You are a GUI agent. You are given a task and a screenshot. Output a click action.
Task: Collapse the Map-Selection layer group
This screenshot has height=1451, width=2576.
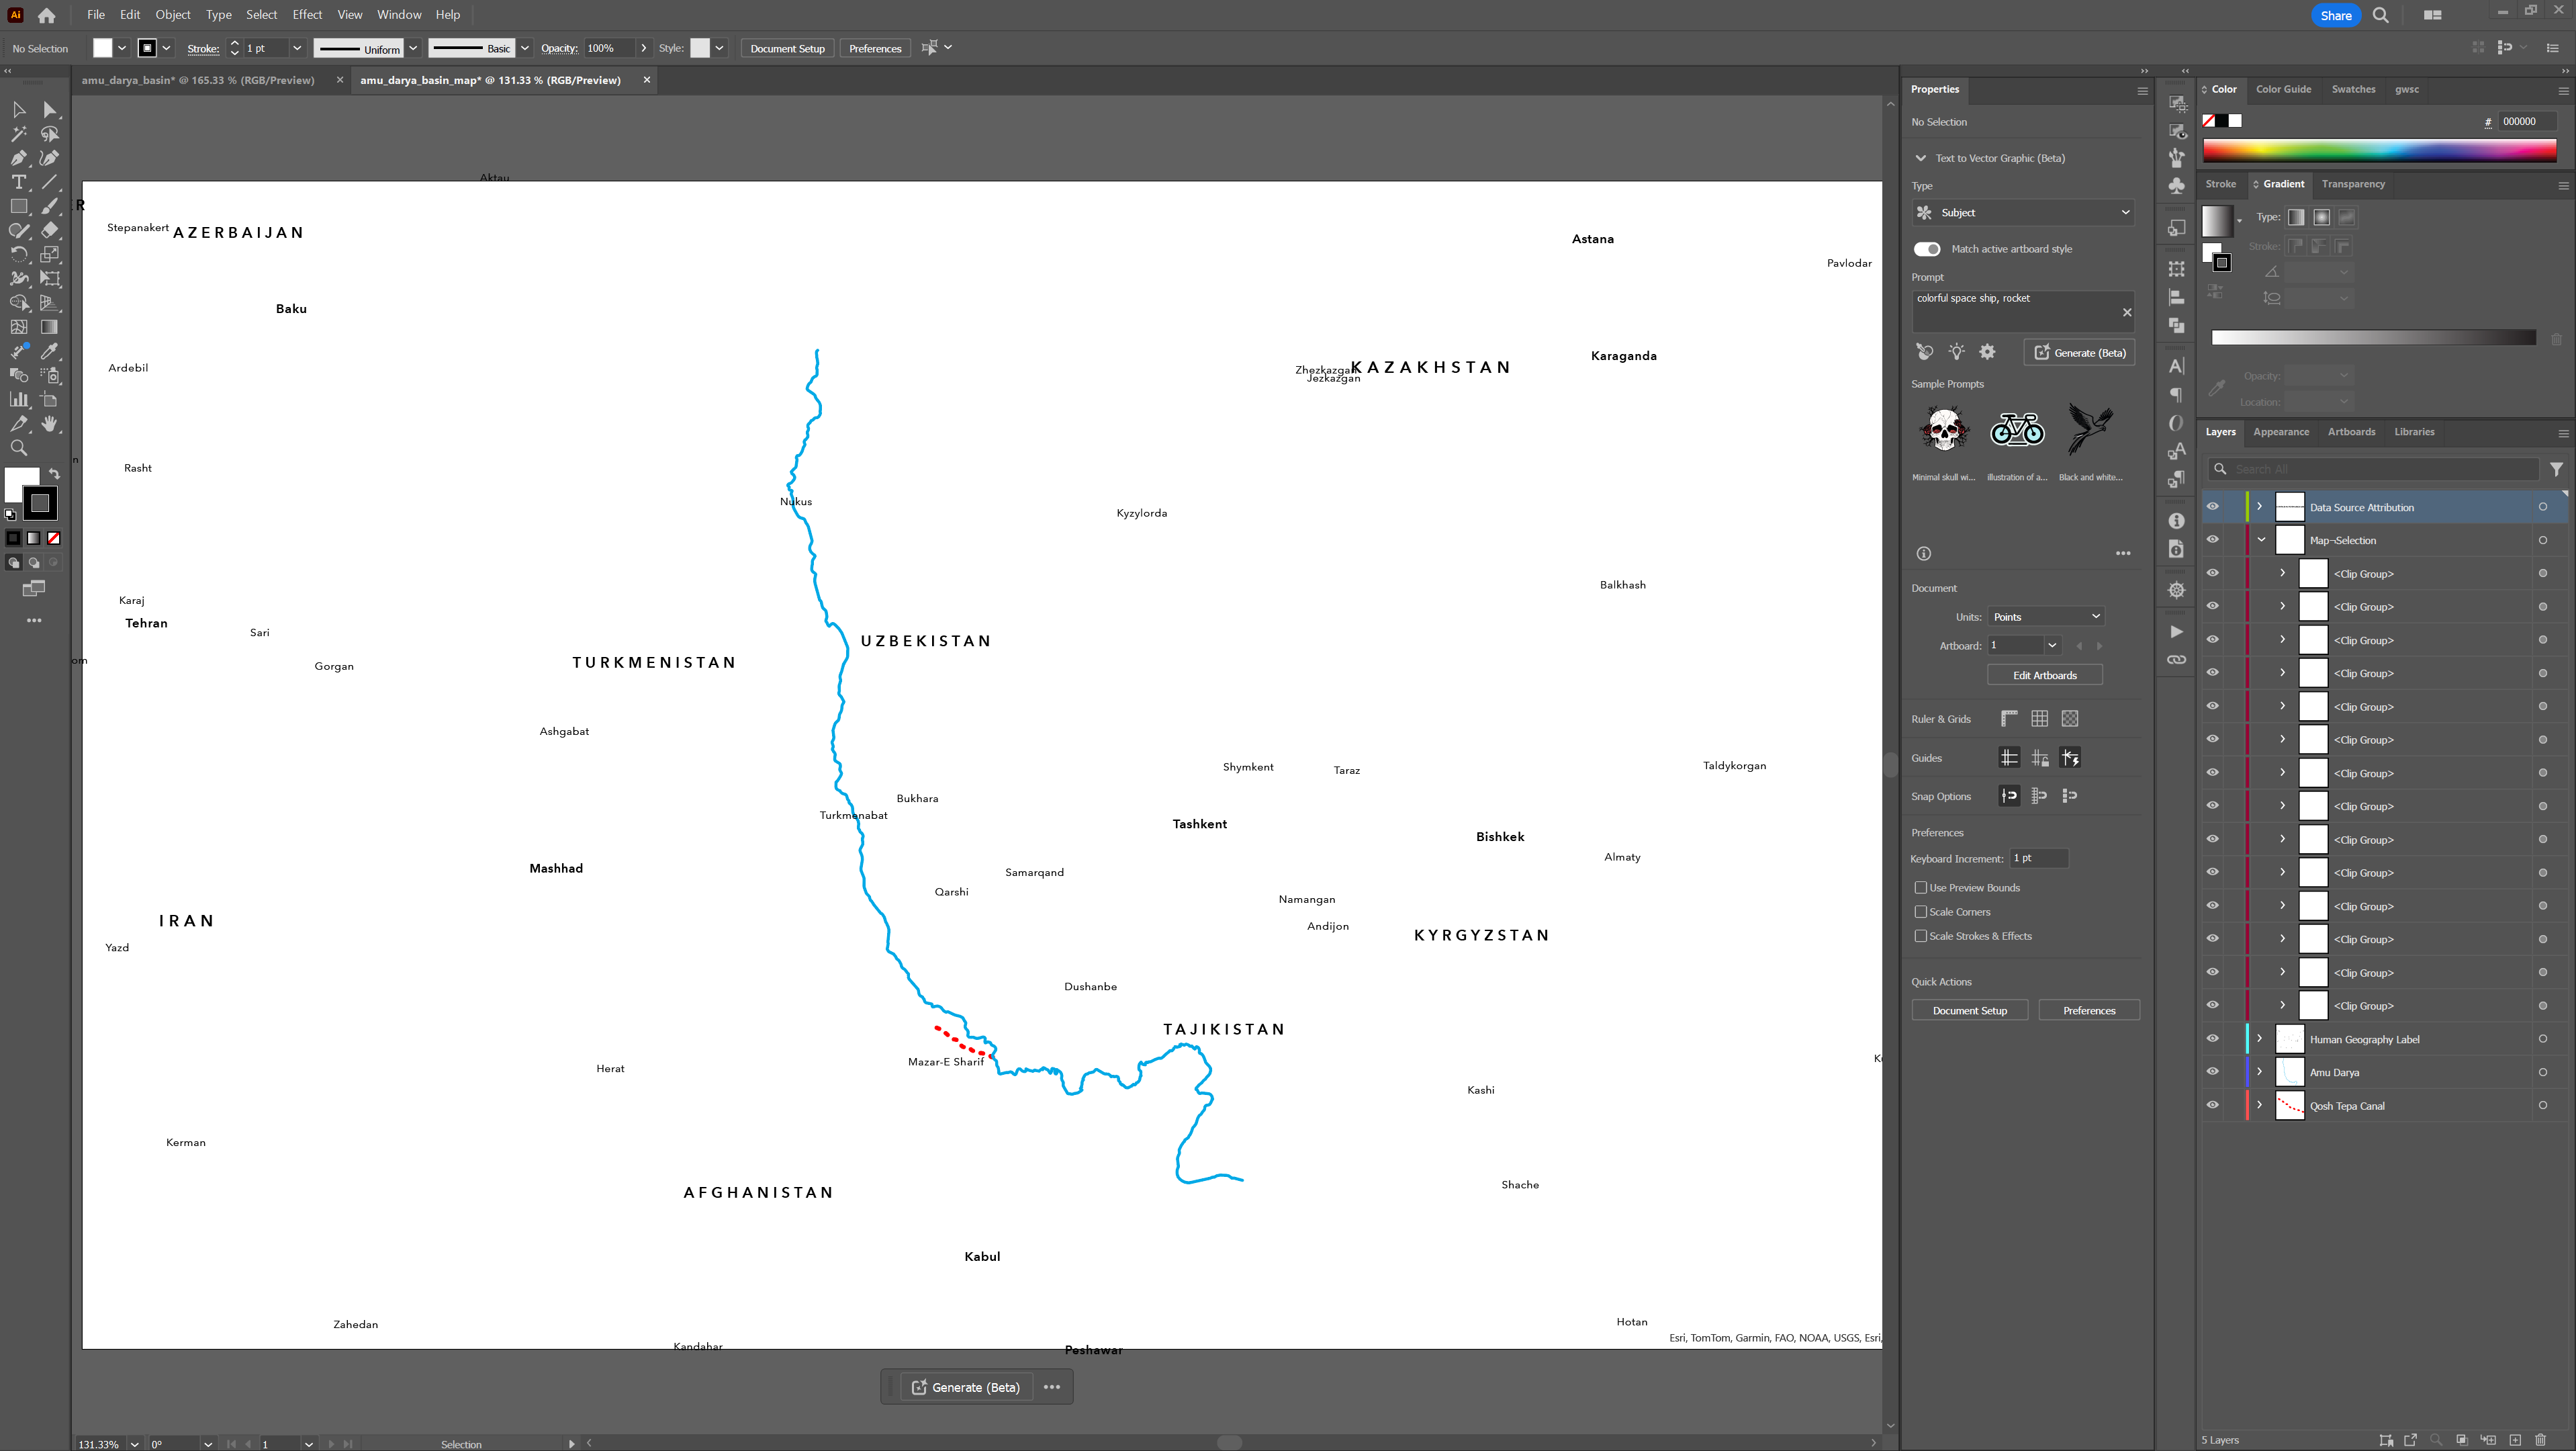coord(2261,540)
